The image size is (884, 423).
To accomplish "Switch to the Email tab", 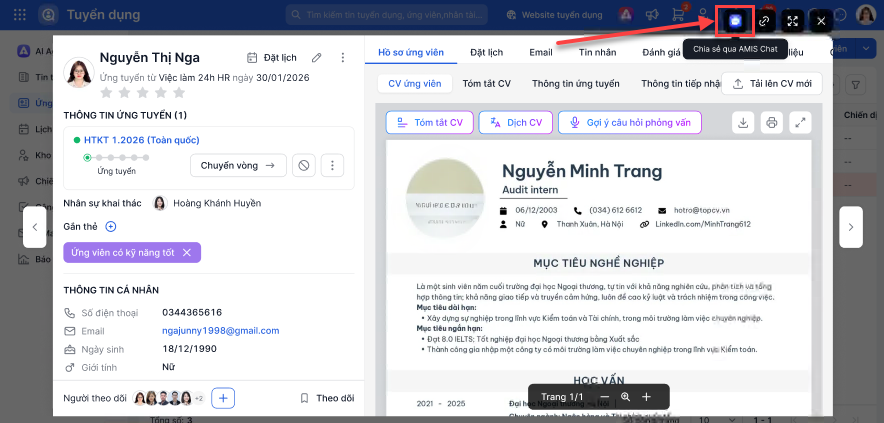I will 541,52.
